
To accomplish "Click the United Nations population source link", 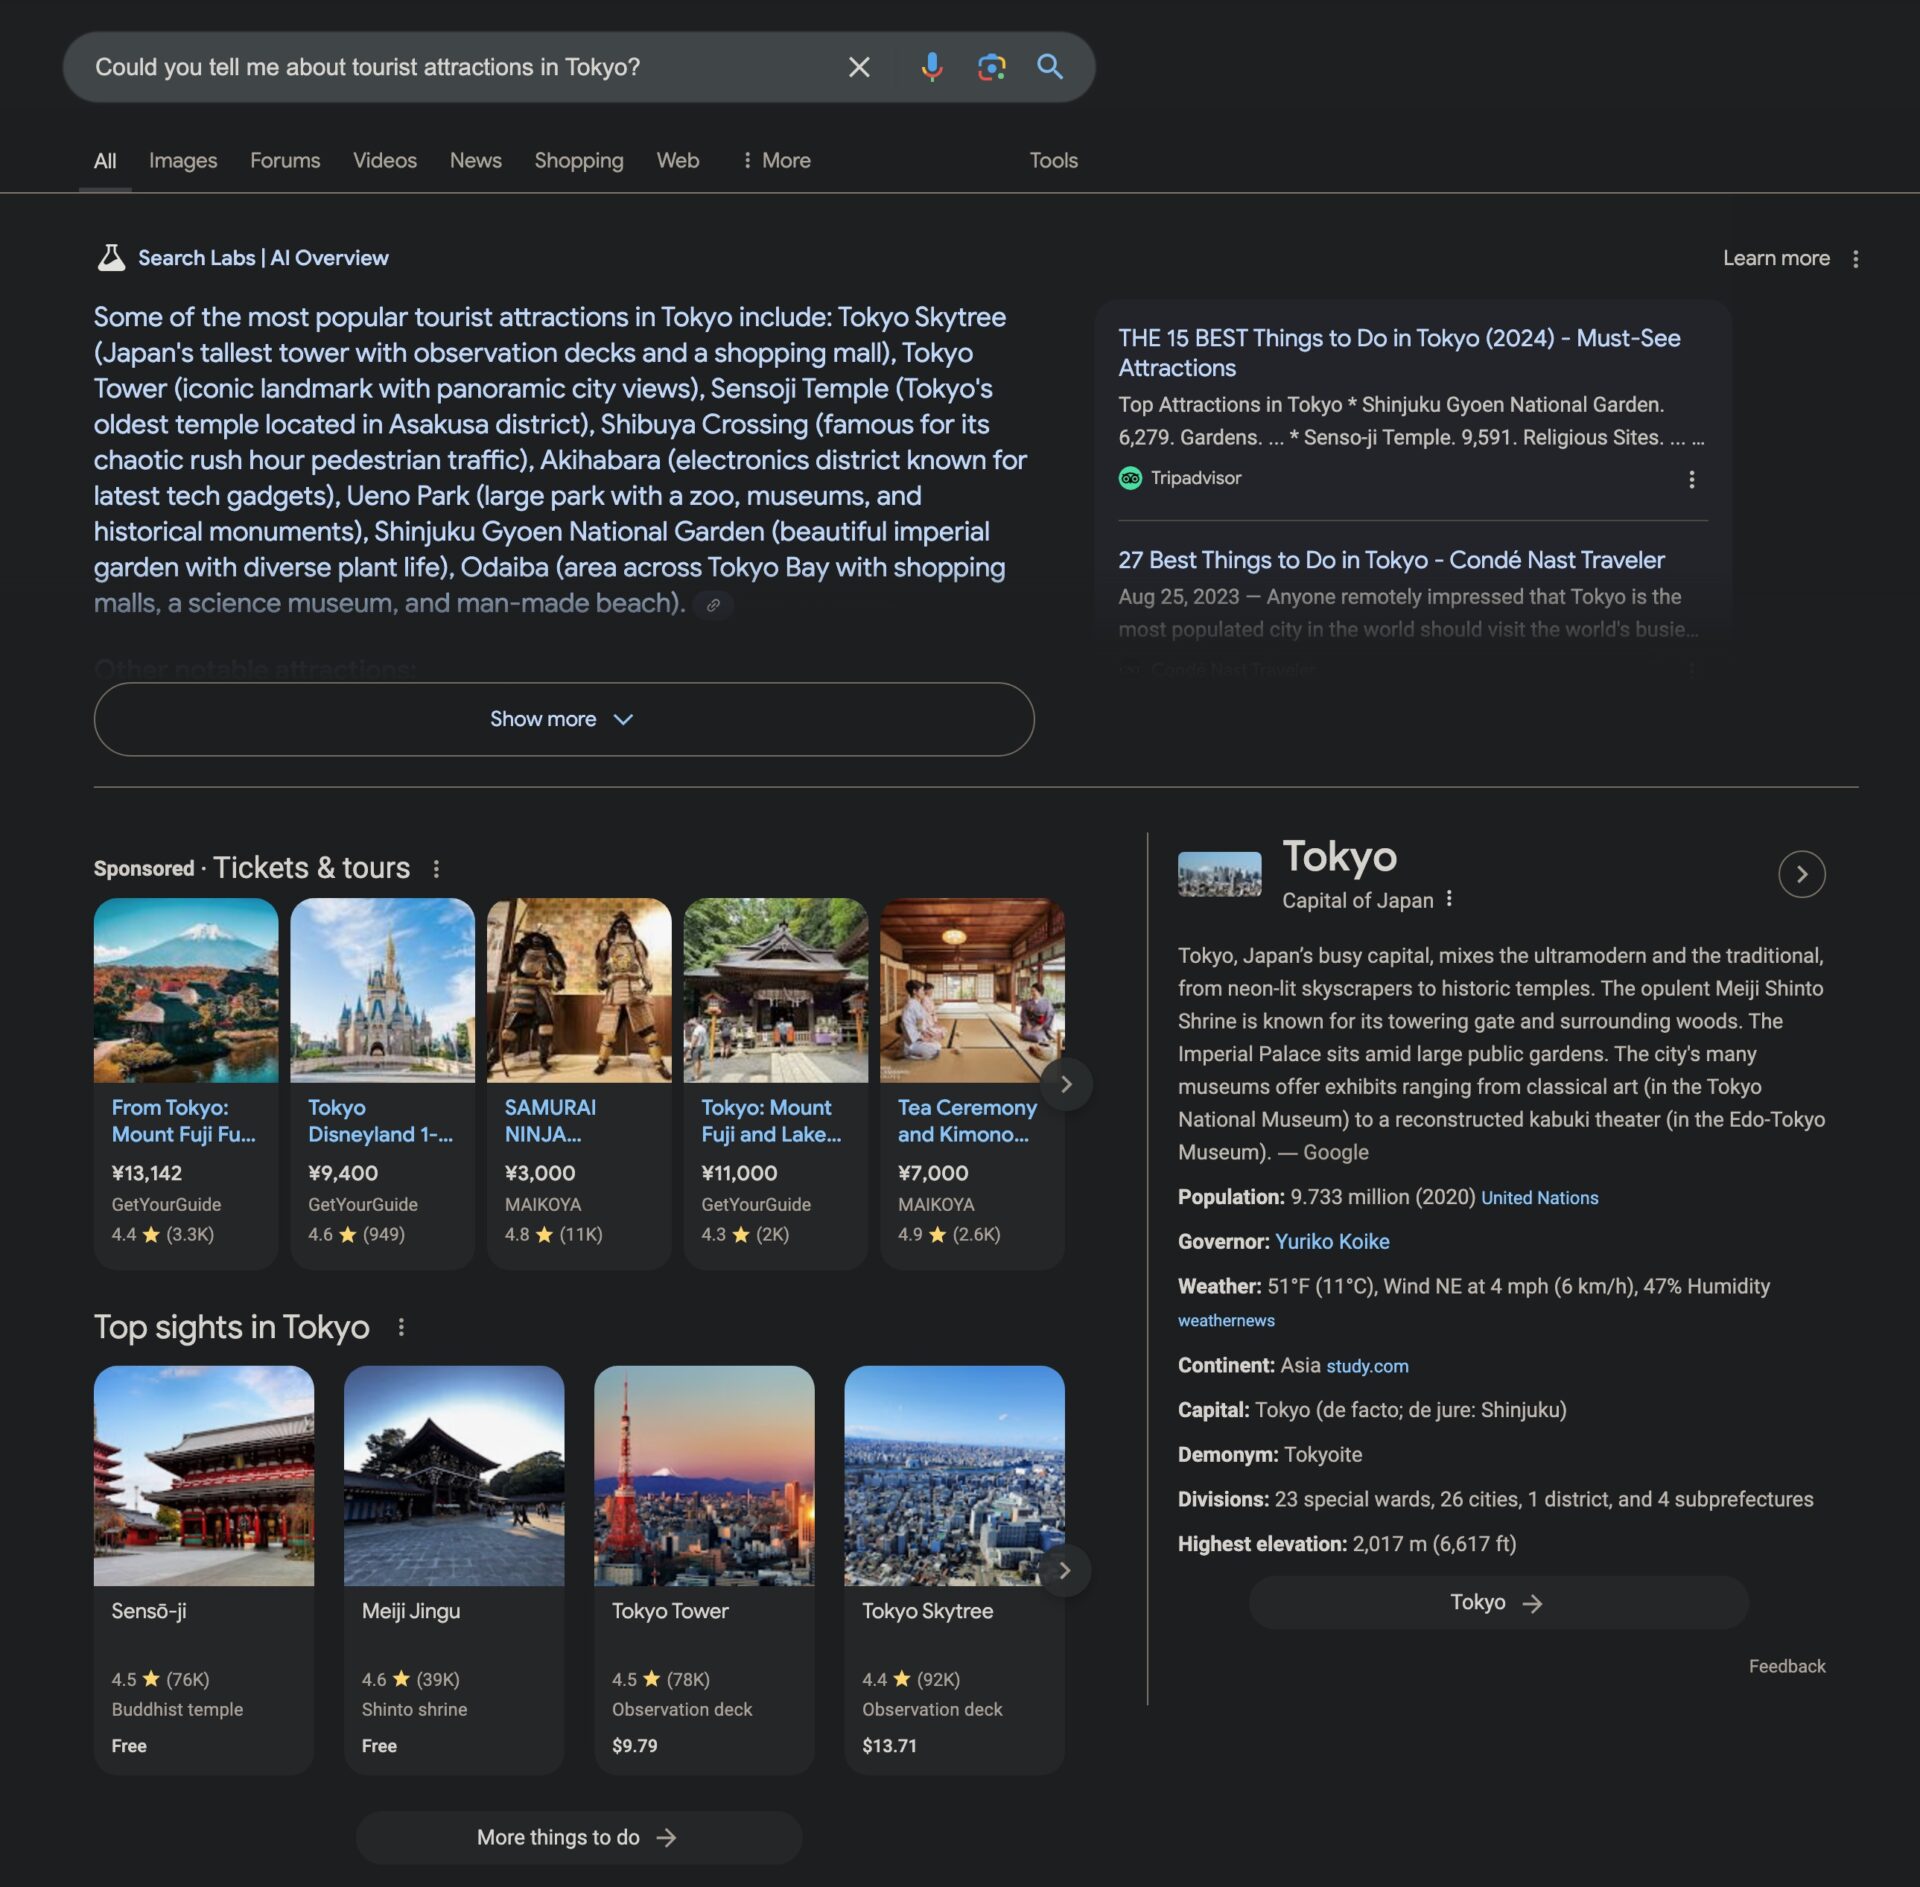I will [1539, 1198].
